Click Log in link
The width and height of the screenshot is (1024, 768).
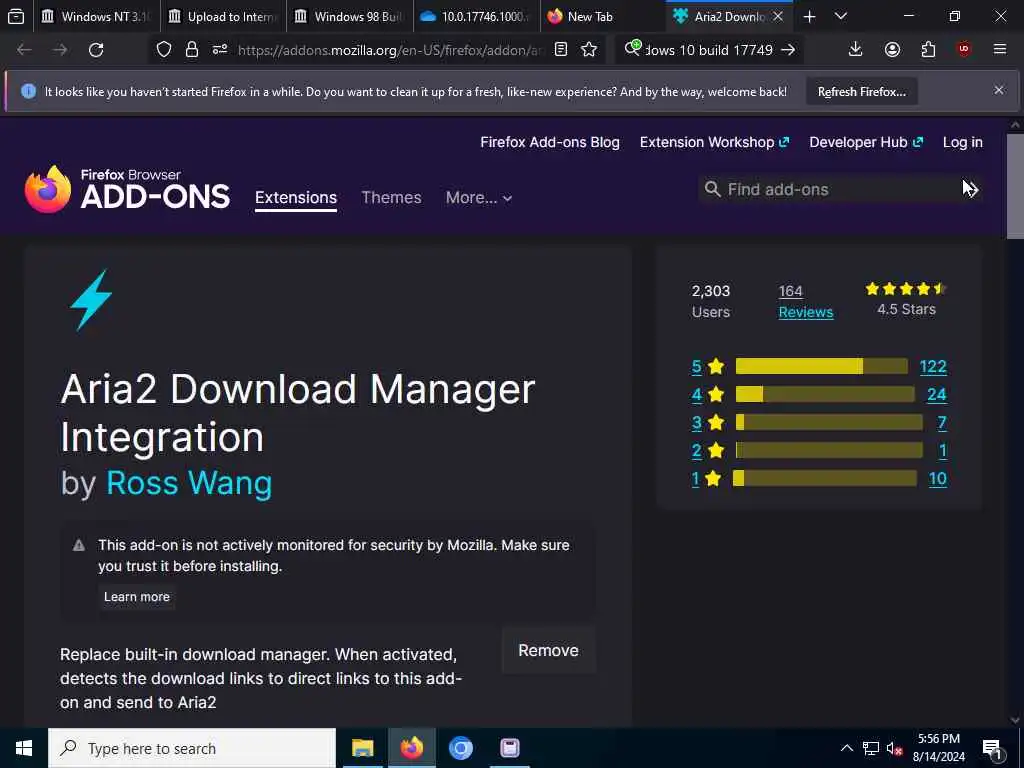click(x=963, y=142)
